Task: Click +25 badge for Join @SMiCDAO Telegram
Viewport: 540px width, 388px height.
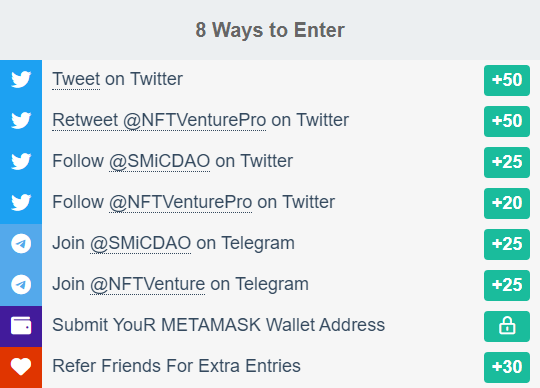Action: coord(507,244)
